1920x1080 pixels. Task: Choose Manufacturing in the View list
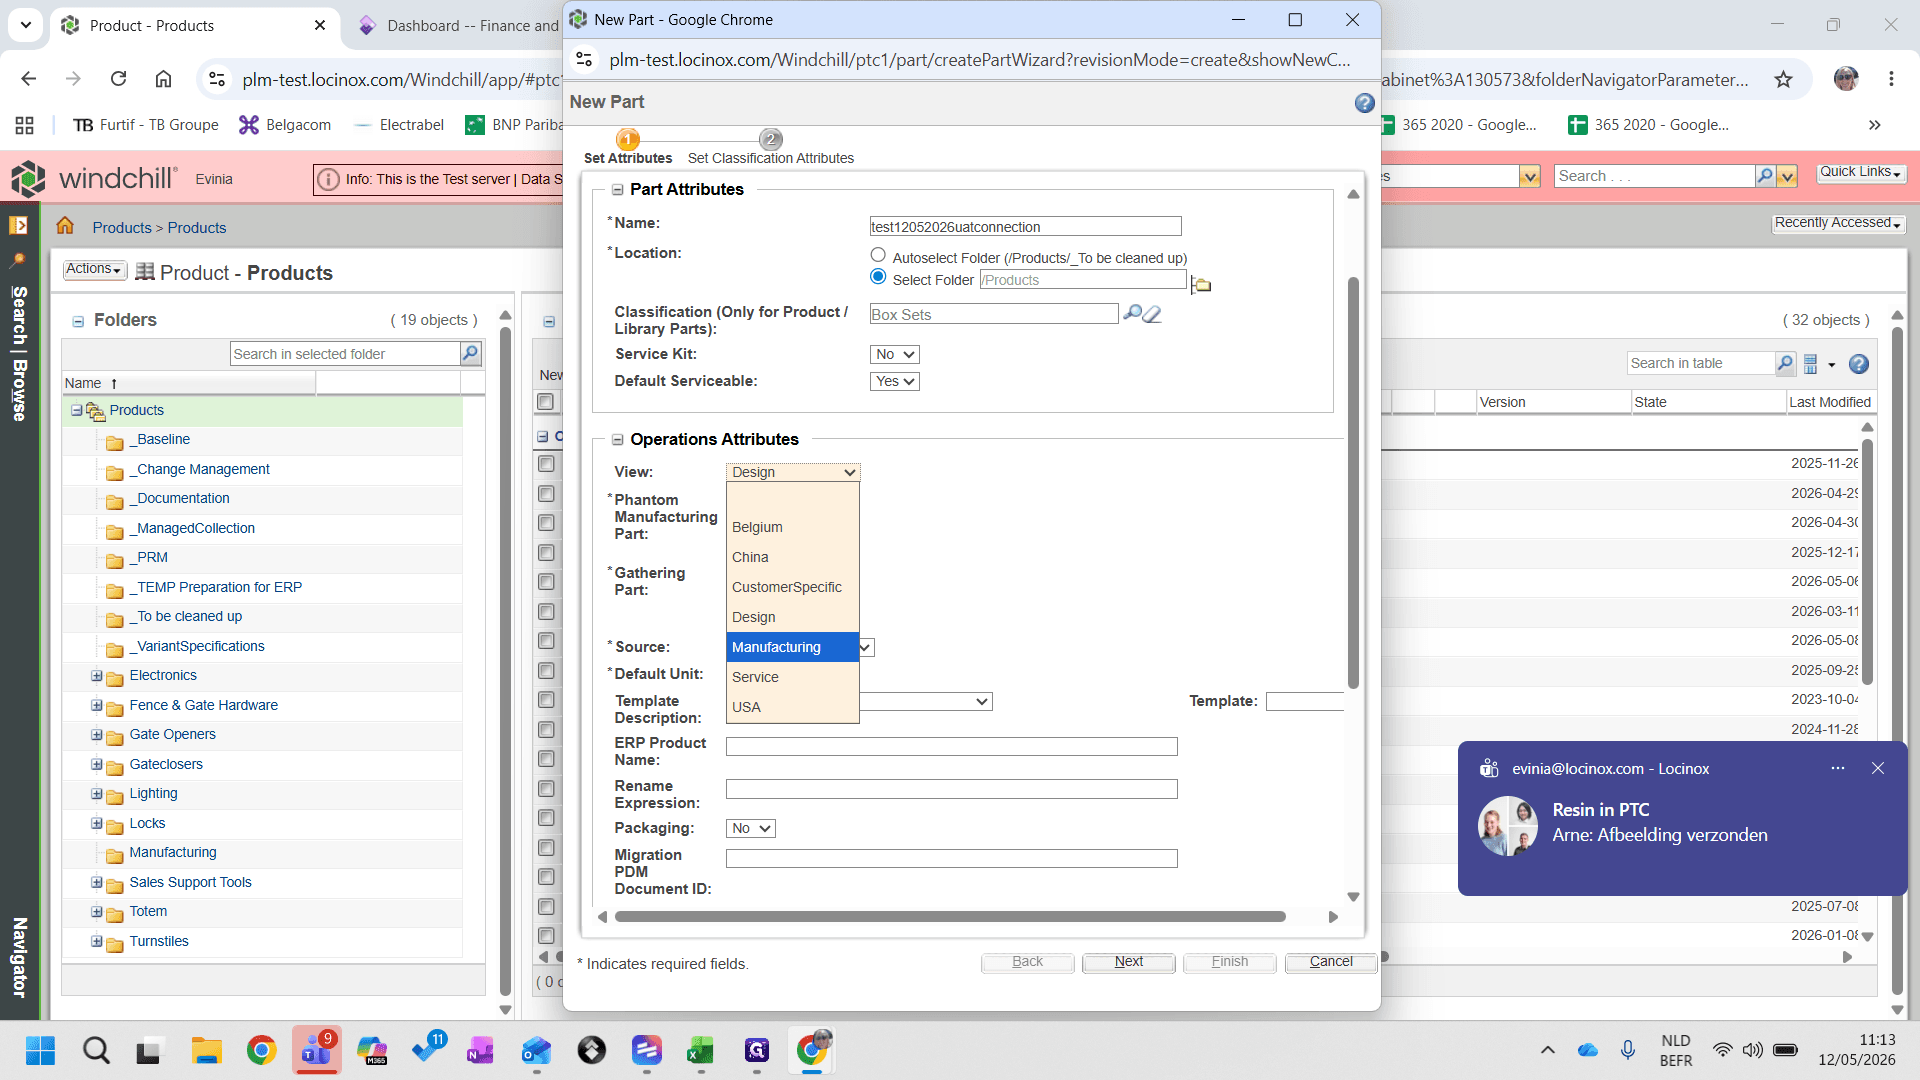click(792, 647)
